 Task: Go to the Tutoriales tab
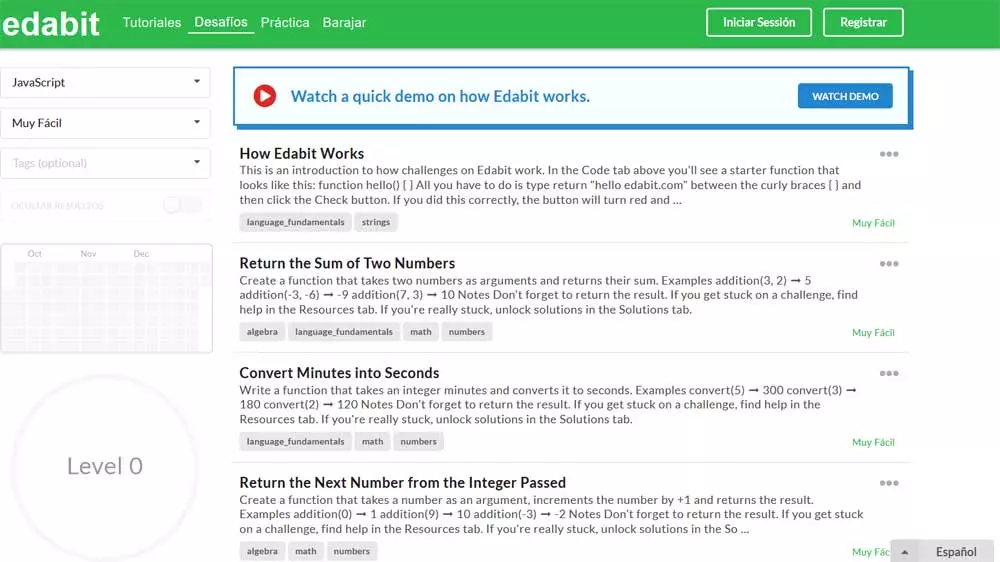(x=152, y=22)
